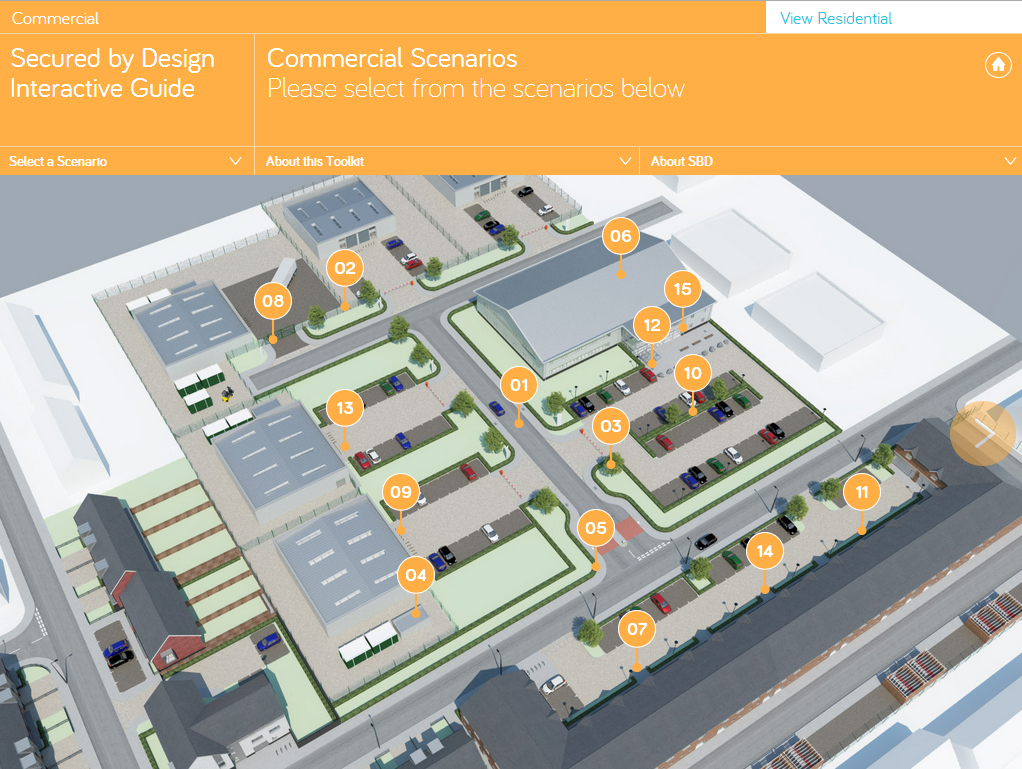Open scenario 07 along the street trees

[x=637, y=629]
